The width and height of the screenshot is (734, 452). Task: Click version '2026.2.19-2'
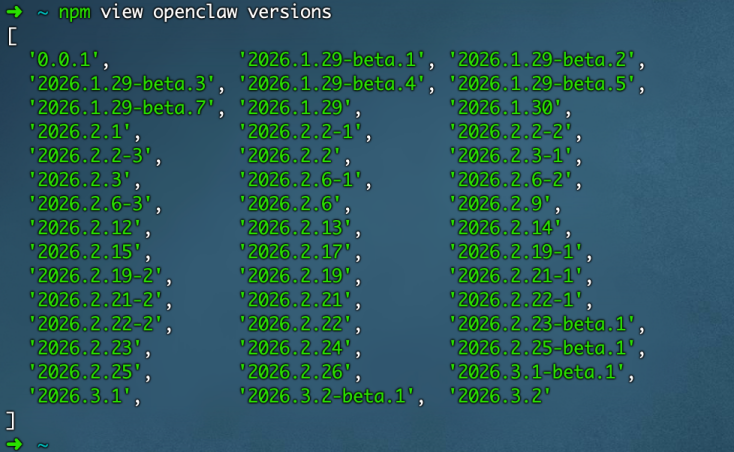(x=95, y=276)
